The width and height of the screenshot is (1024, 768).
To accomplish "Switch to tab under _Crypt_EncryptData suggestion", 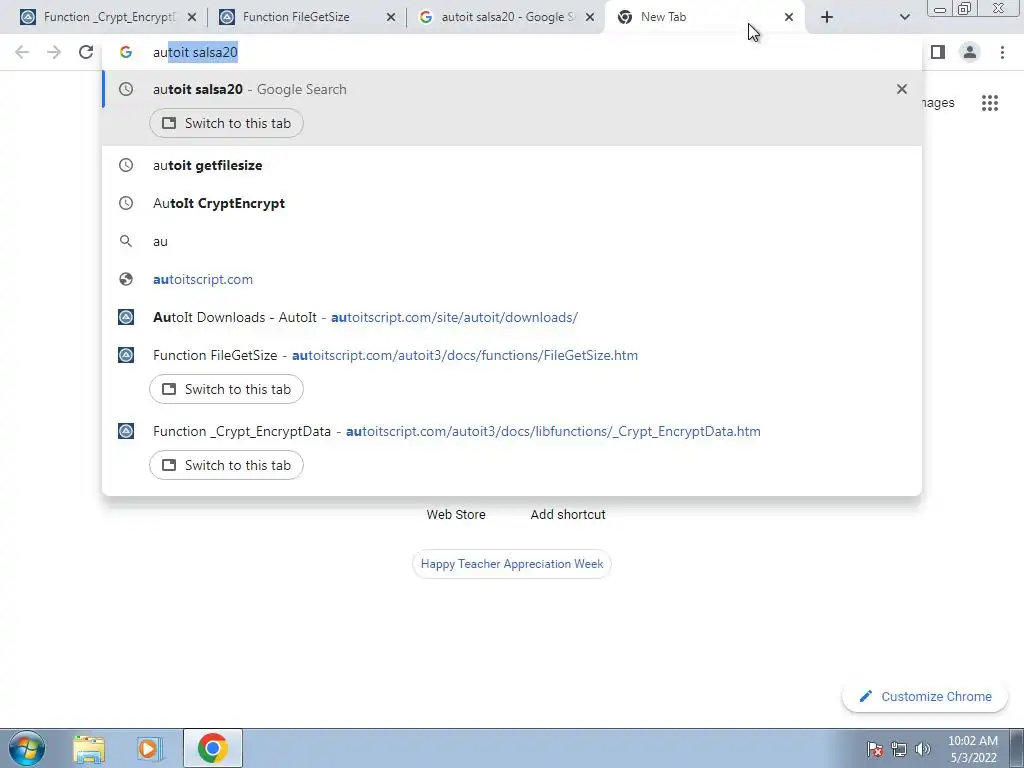I will tap(227, 465).
